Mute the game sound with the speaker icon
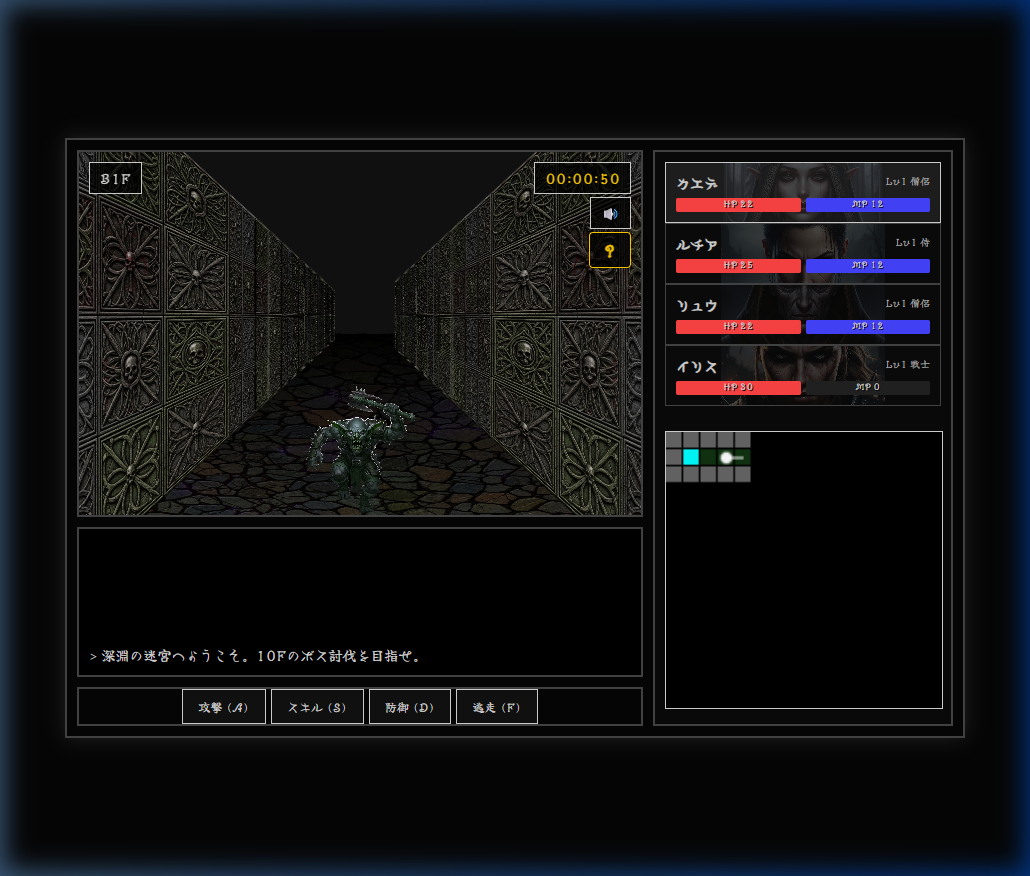 (x=610, y=213)
